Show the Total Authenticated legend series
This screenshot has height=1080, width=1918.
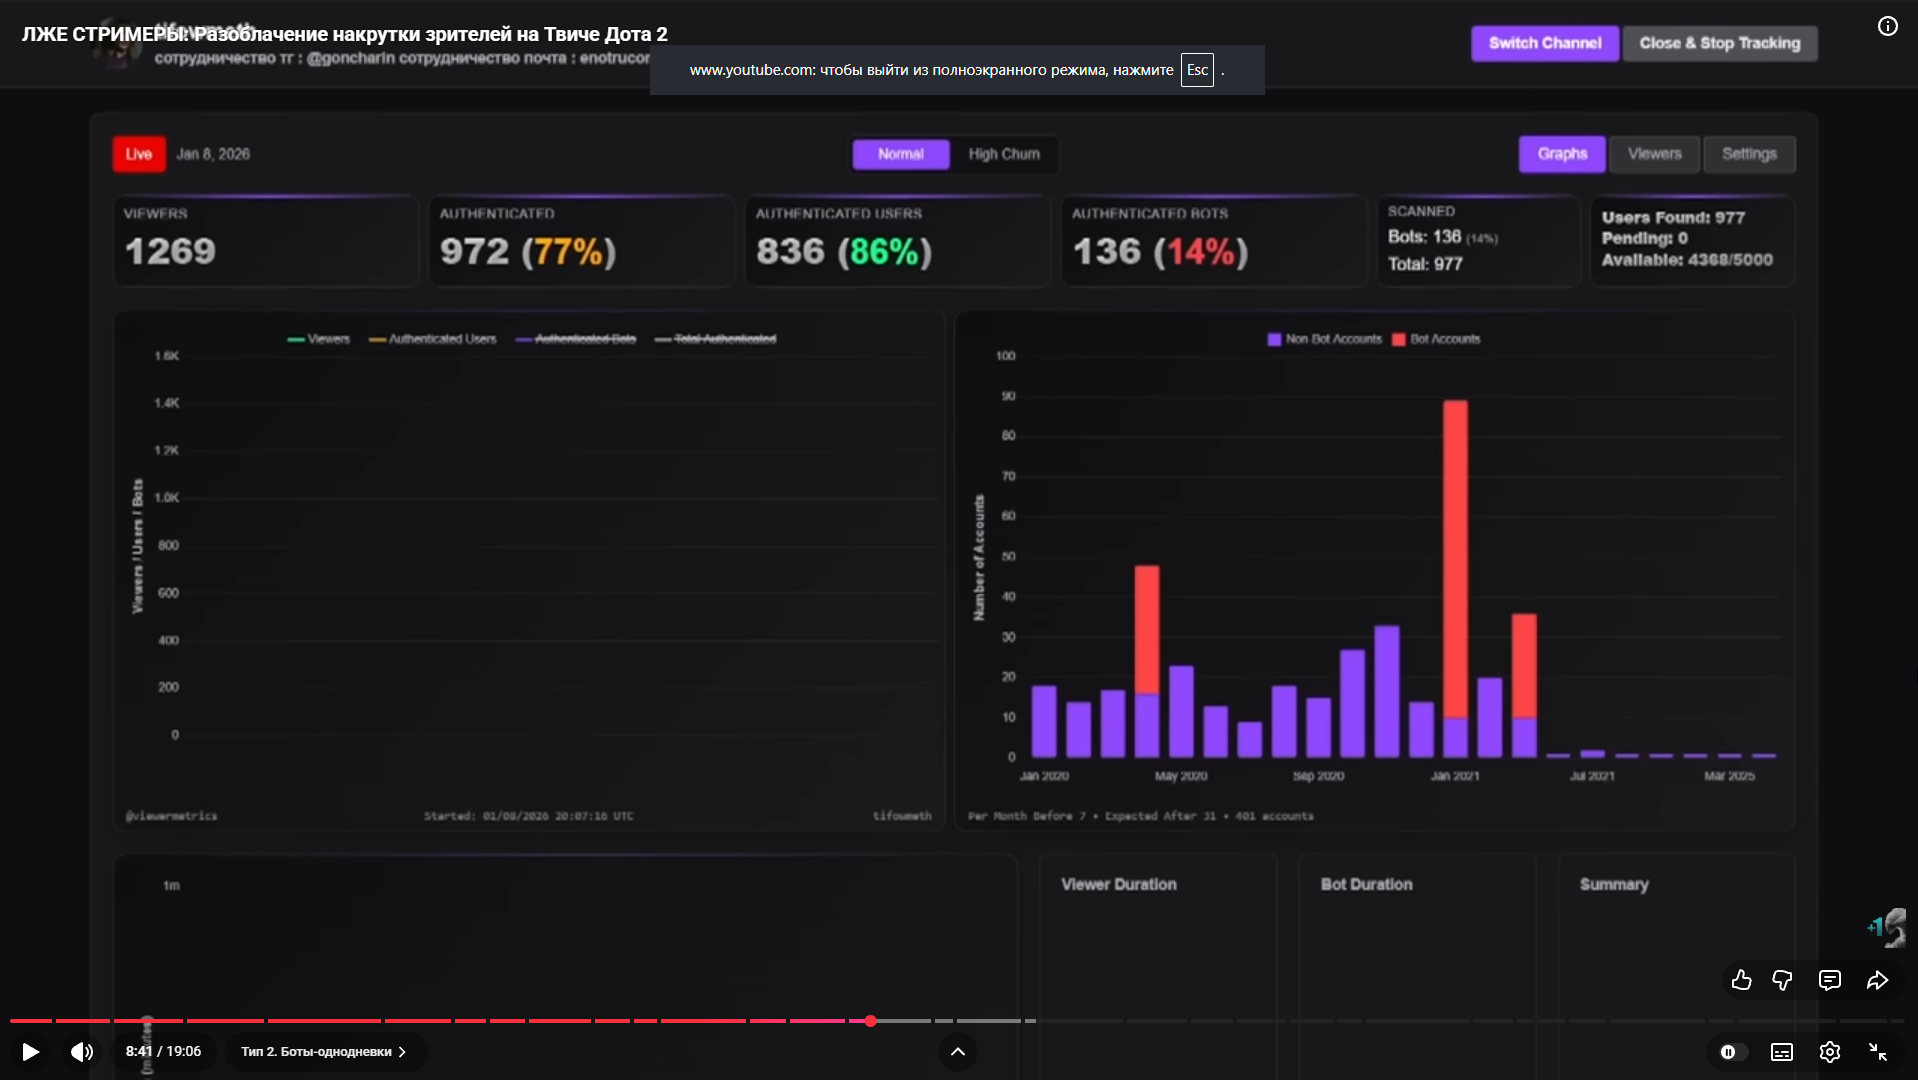[716, 339]
